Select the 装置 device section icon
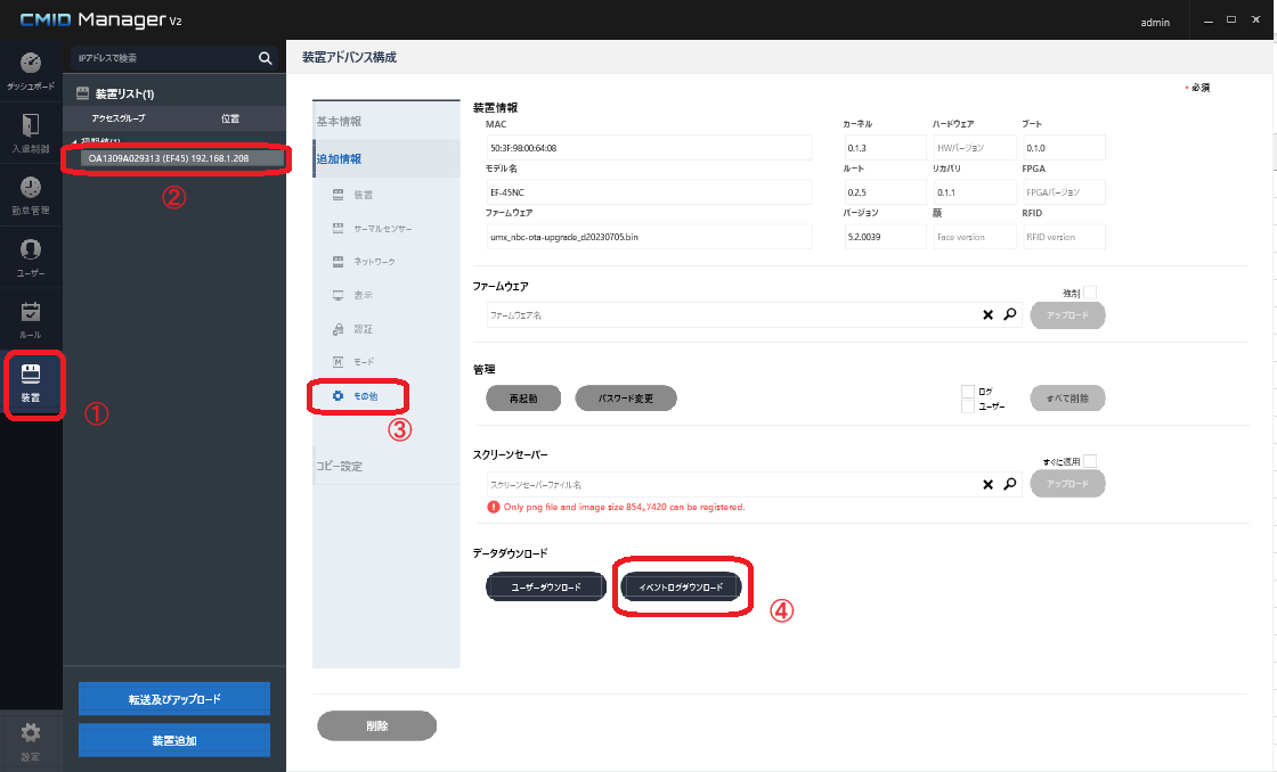The width and height of the screenshot is (1277, 772). 31,383
